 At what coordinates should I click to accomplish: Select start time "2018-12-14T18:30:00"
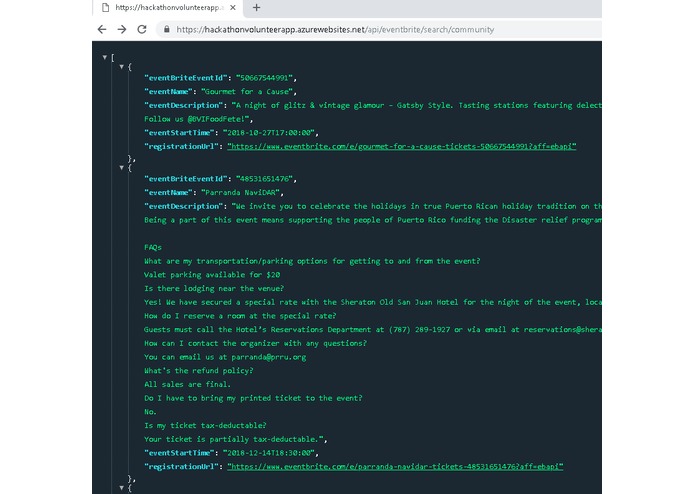pos(269,453)
